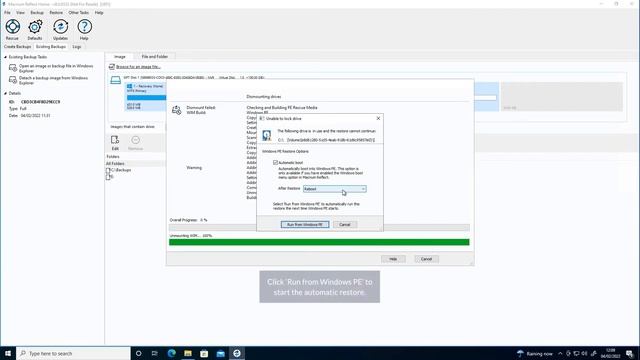Screen dimensions: 640x360
Task: Click Help button in restore progress window
Action: point(393,259)
